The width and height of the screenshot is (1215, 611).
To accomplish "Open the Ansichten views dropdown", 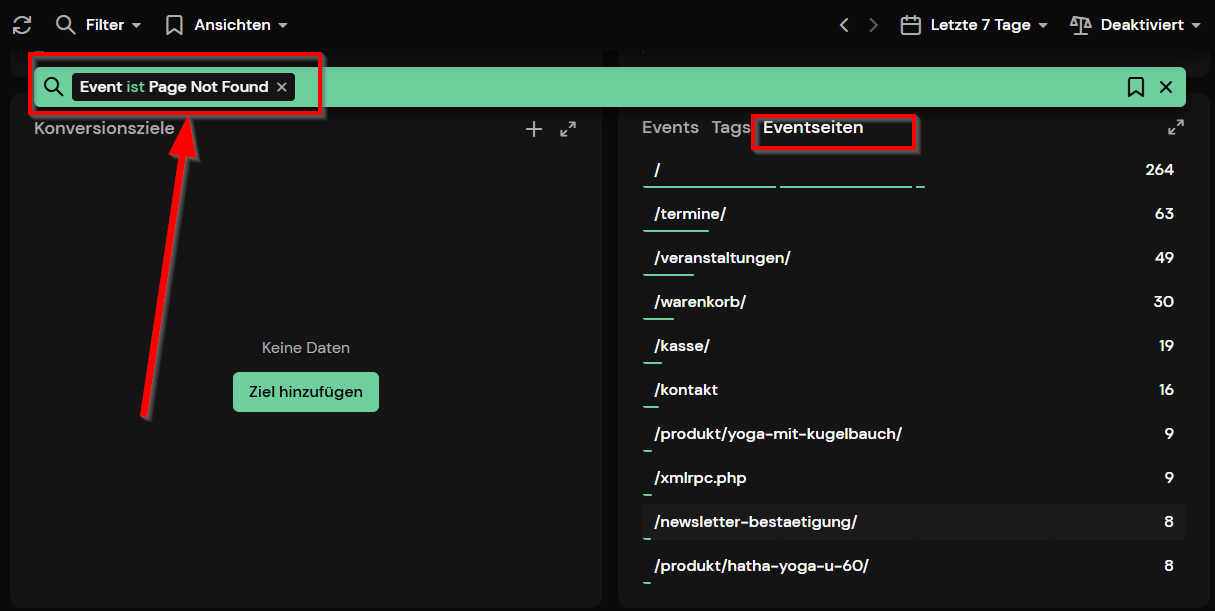I will (x=226, y=25).
